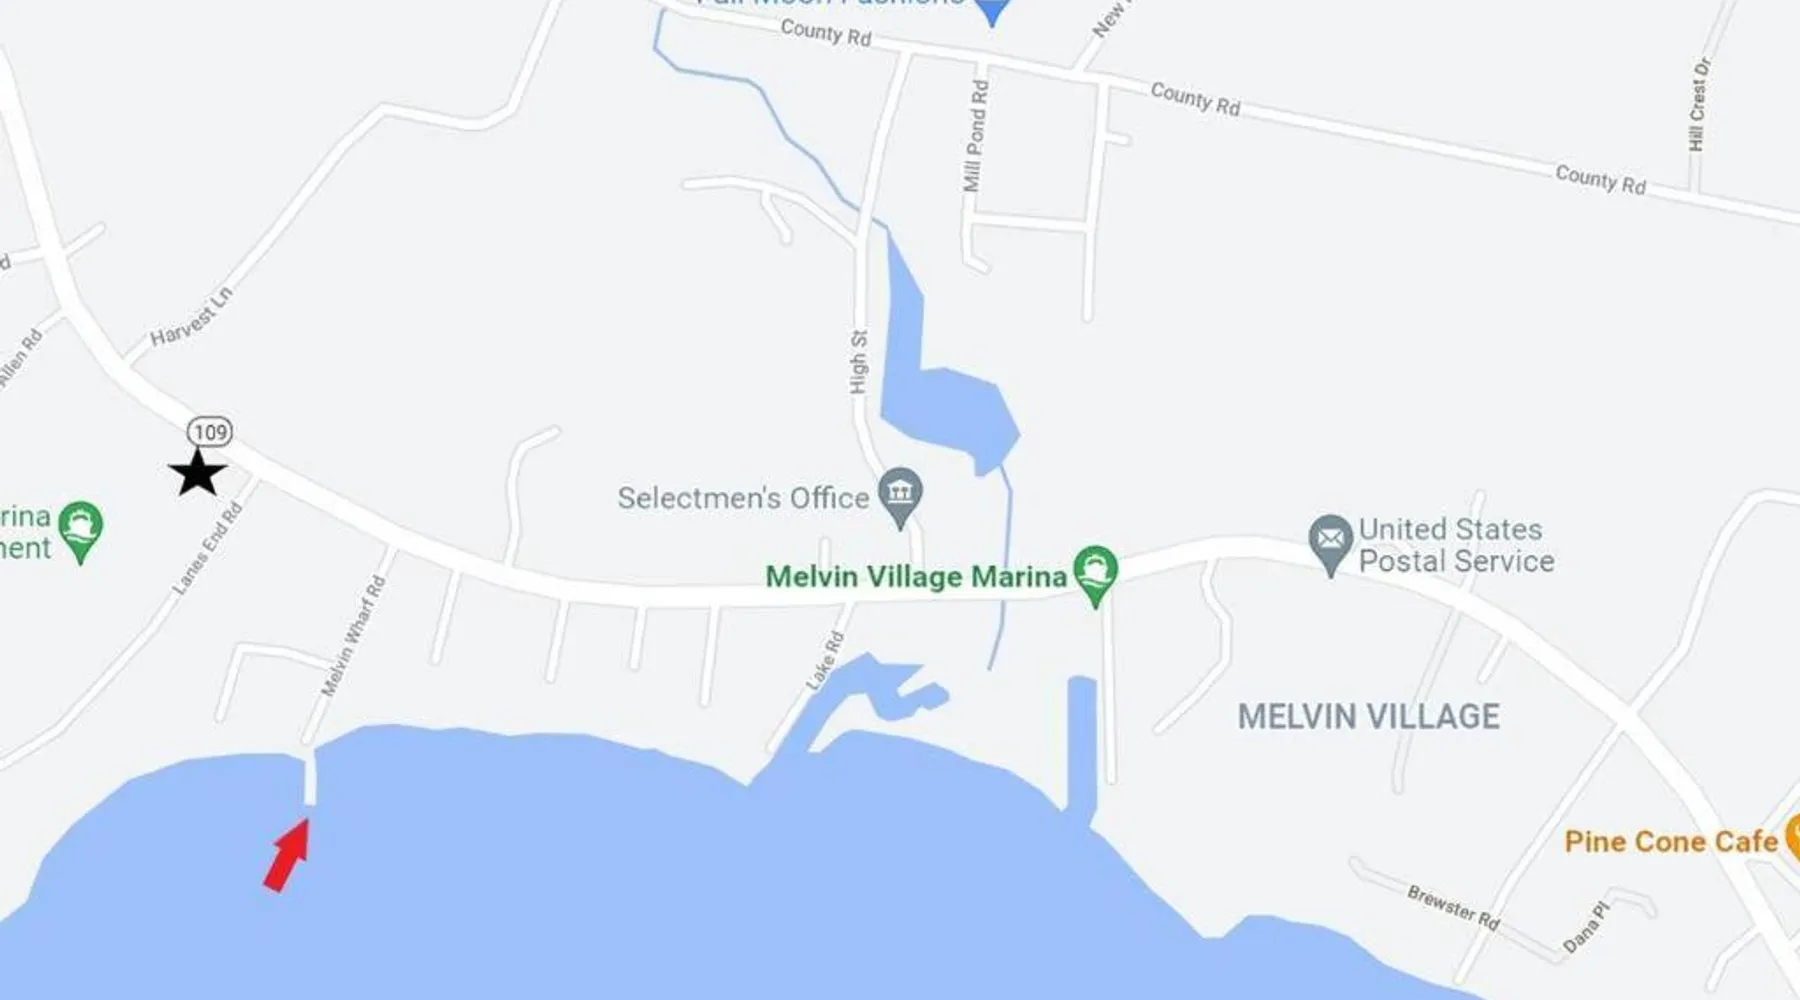Click the black star marker near Route 109

198,473
